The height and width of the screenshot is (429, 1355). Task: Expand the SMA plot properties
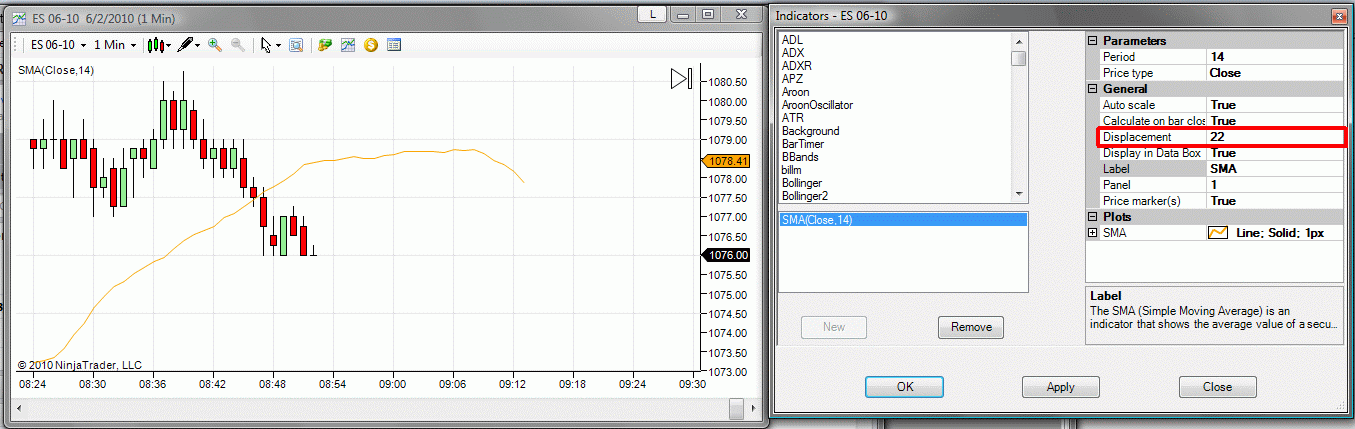(x=1093, y=233)
